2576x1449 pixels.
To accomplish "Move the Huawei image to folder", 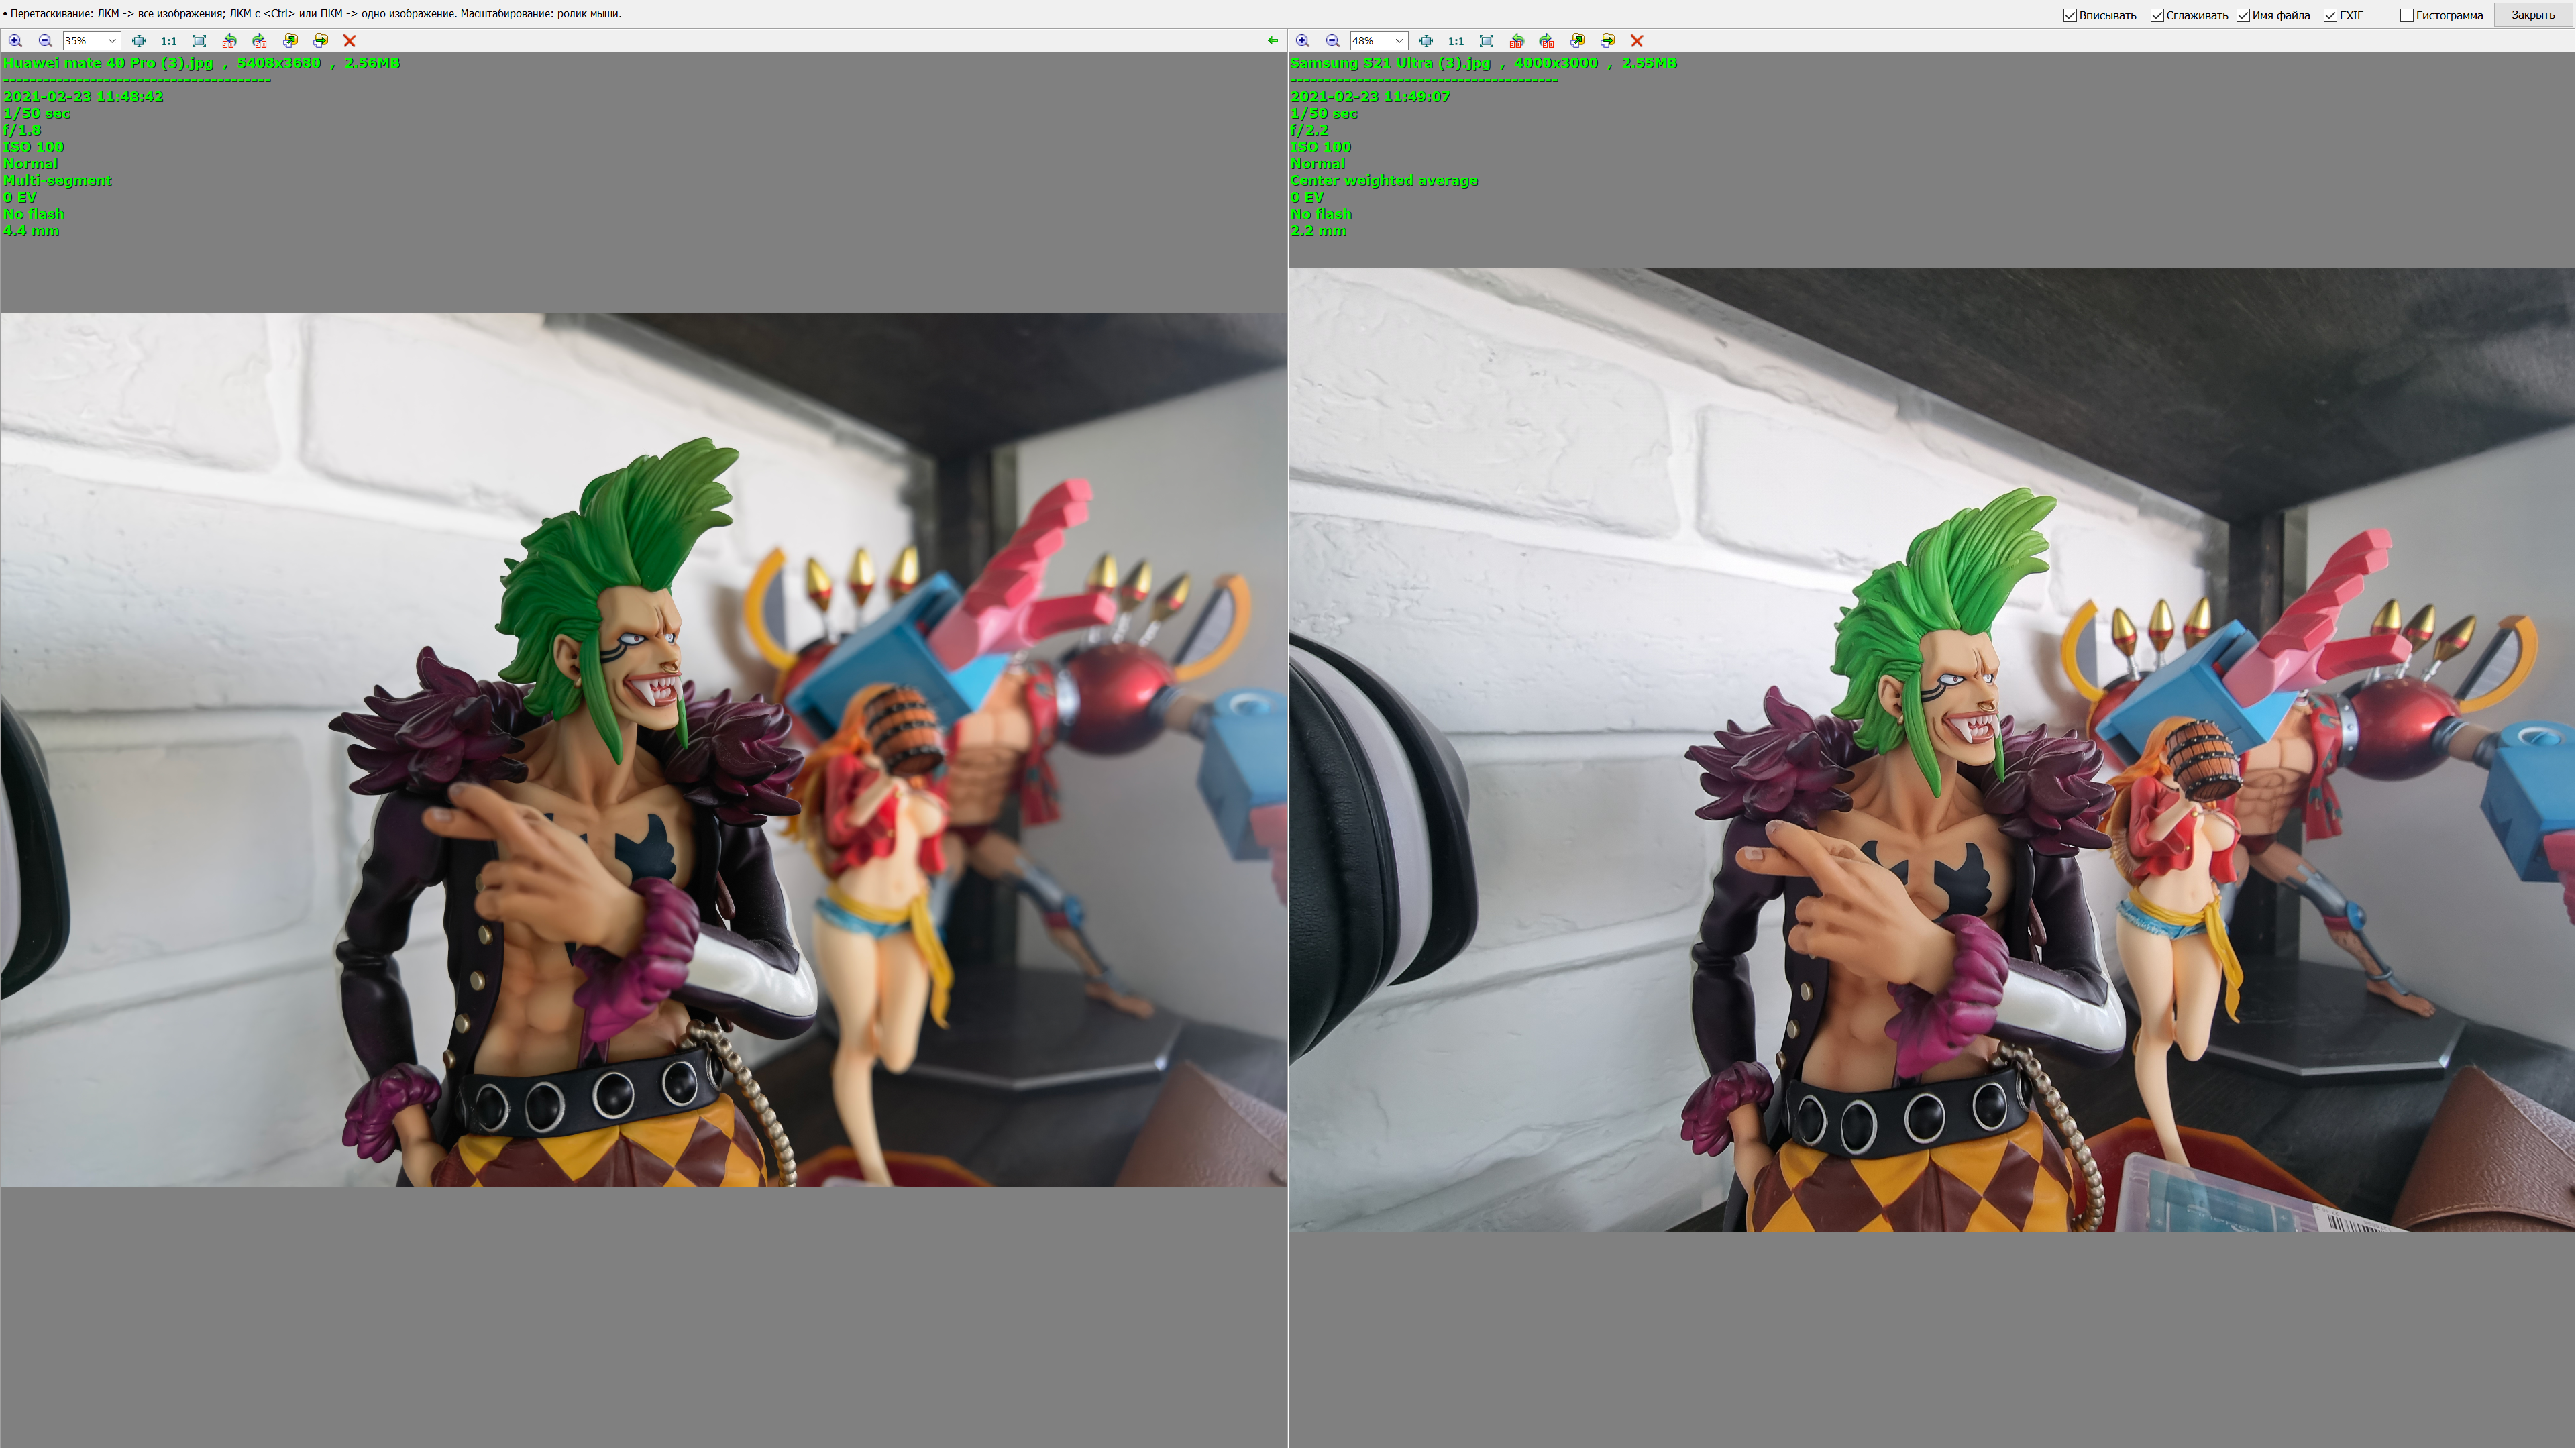I will coord(320,41).
